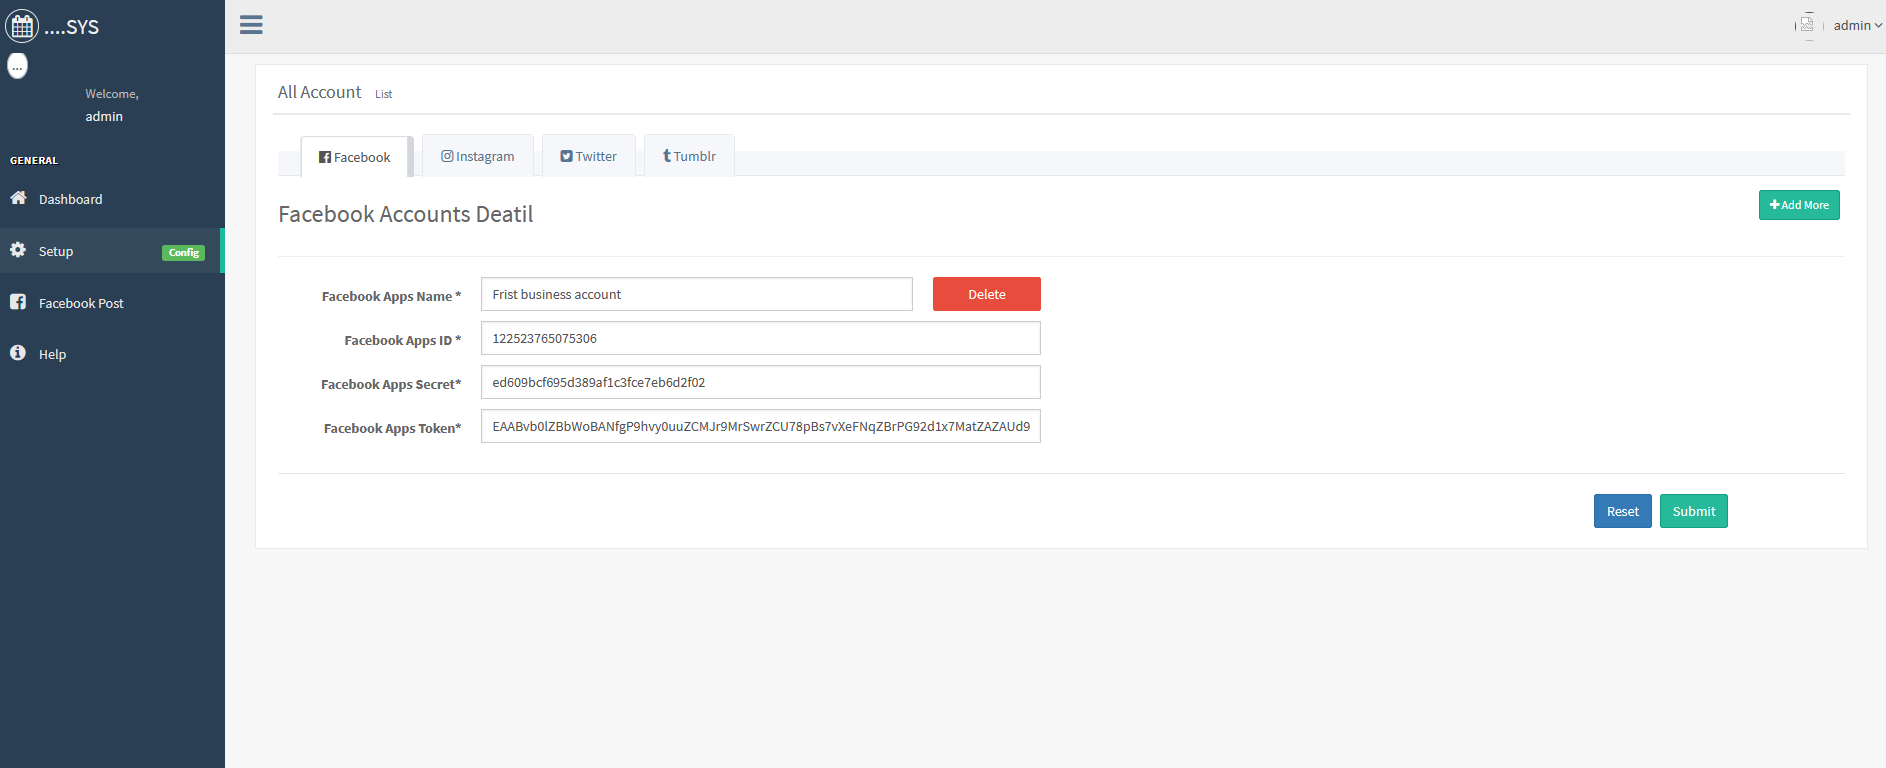The width and height of the screenshot is (1886, 768).
Task: Click the 'Facebook Accounts Deatil' heading
Action: [406, 214]
